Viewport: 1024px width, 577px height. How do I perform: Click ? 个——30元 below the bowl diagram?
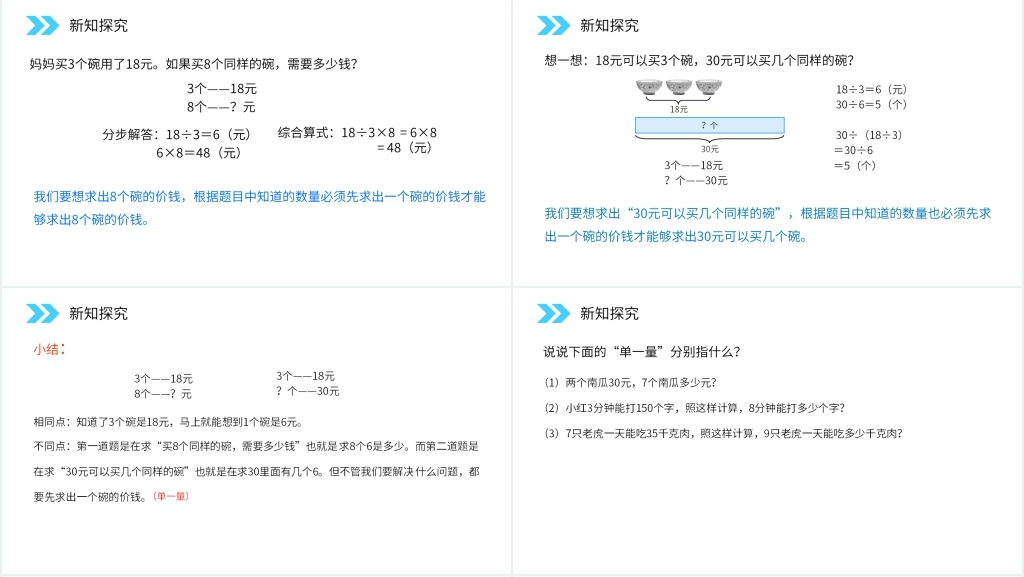coord(696,180)
